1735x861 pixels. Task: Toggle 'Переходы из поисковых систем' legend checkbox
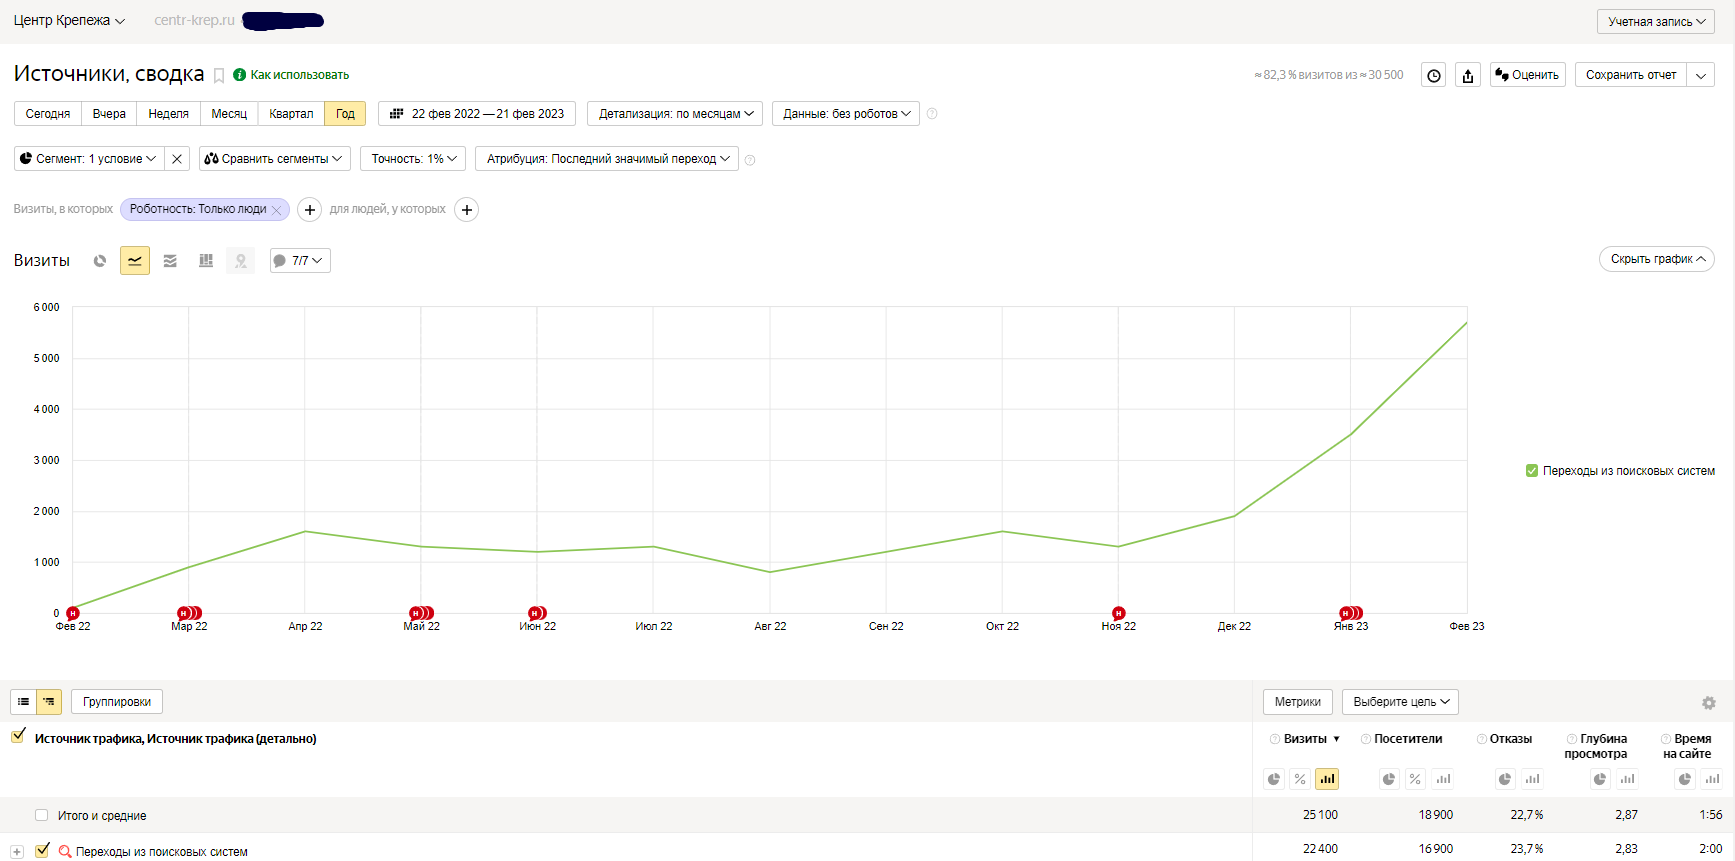tap(1532, 471)
